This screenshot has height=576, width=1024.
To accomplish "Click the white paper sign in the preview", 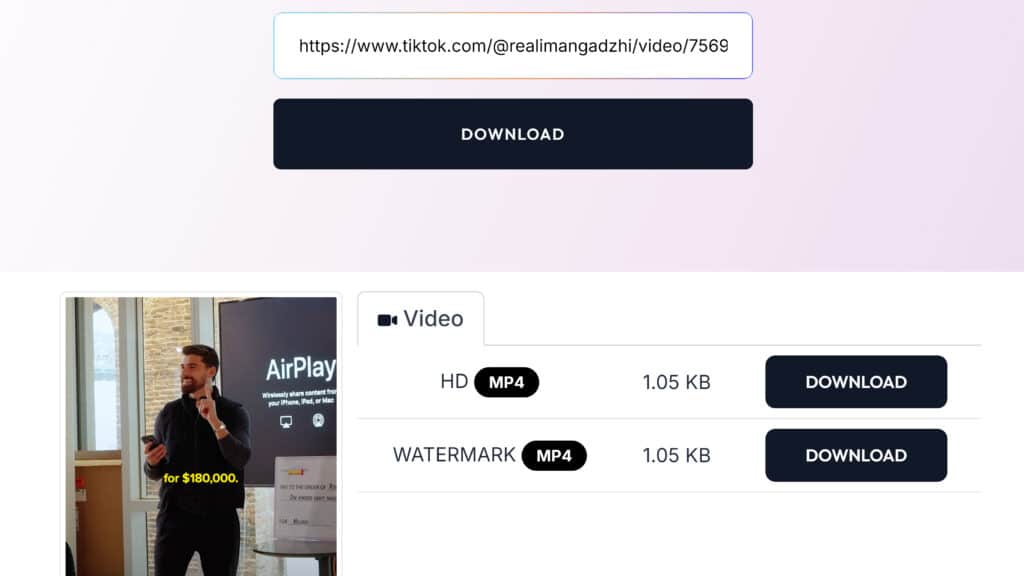I will click(x=305, y=496).
